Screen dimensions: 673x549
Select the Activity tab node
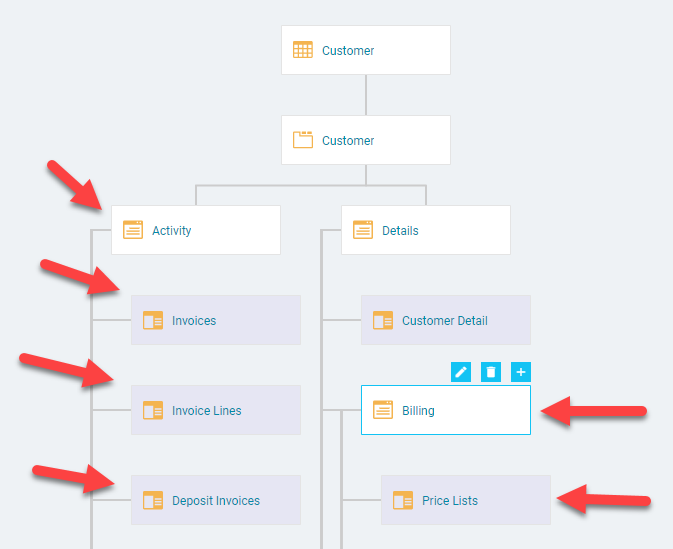click(196, 230)
